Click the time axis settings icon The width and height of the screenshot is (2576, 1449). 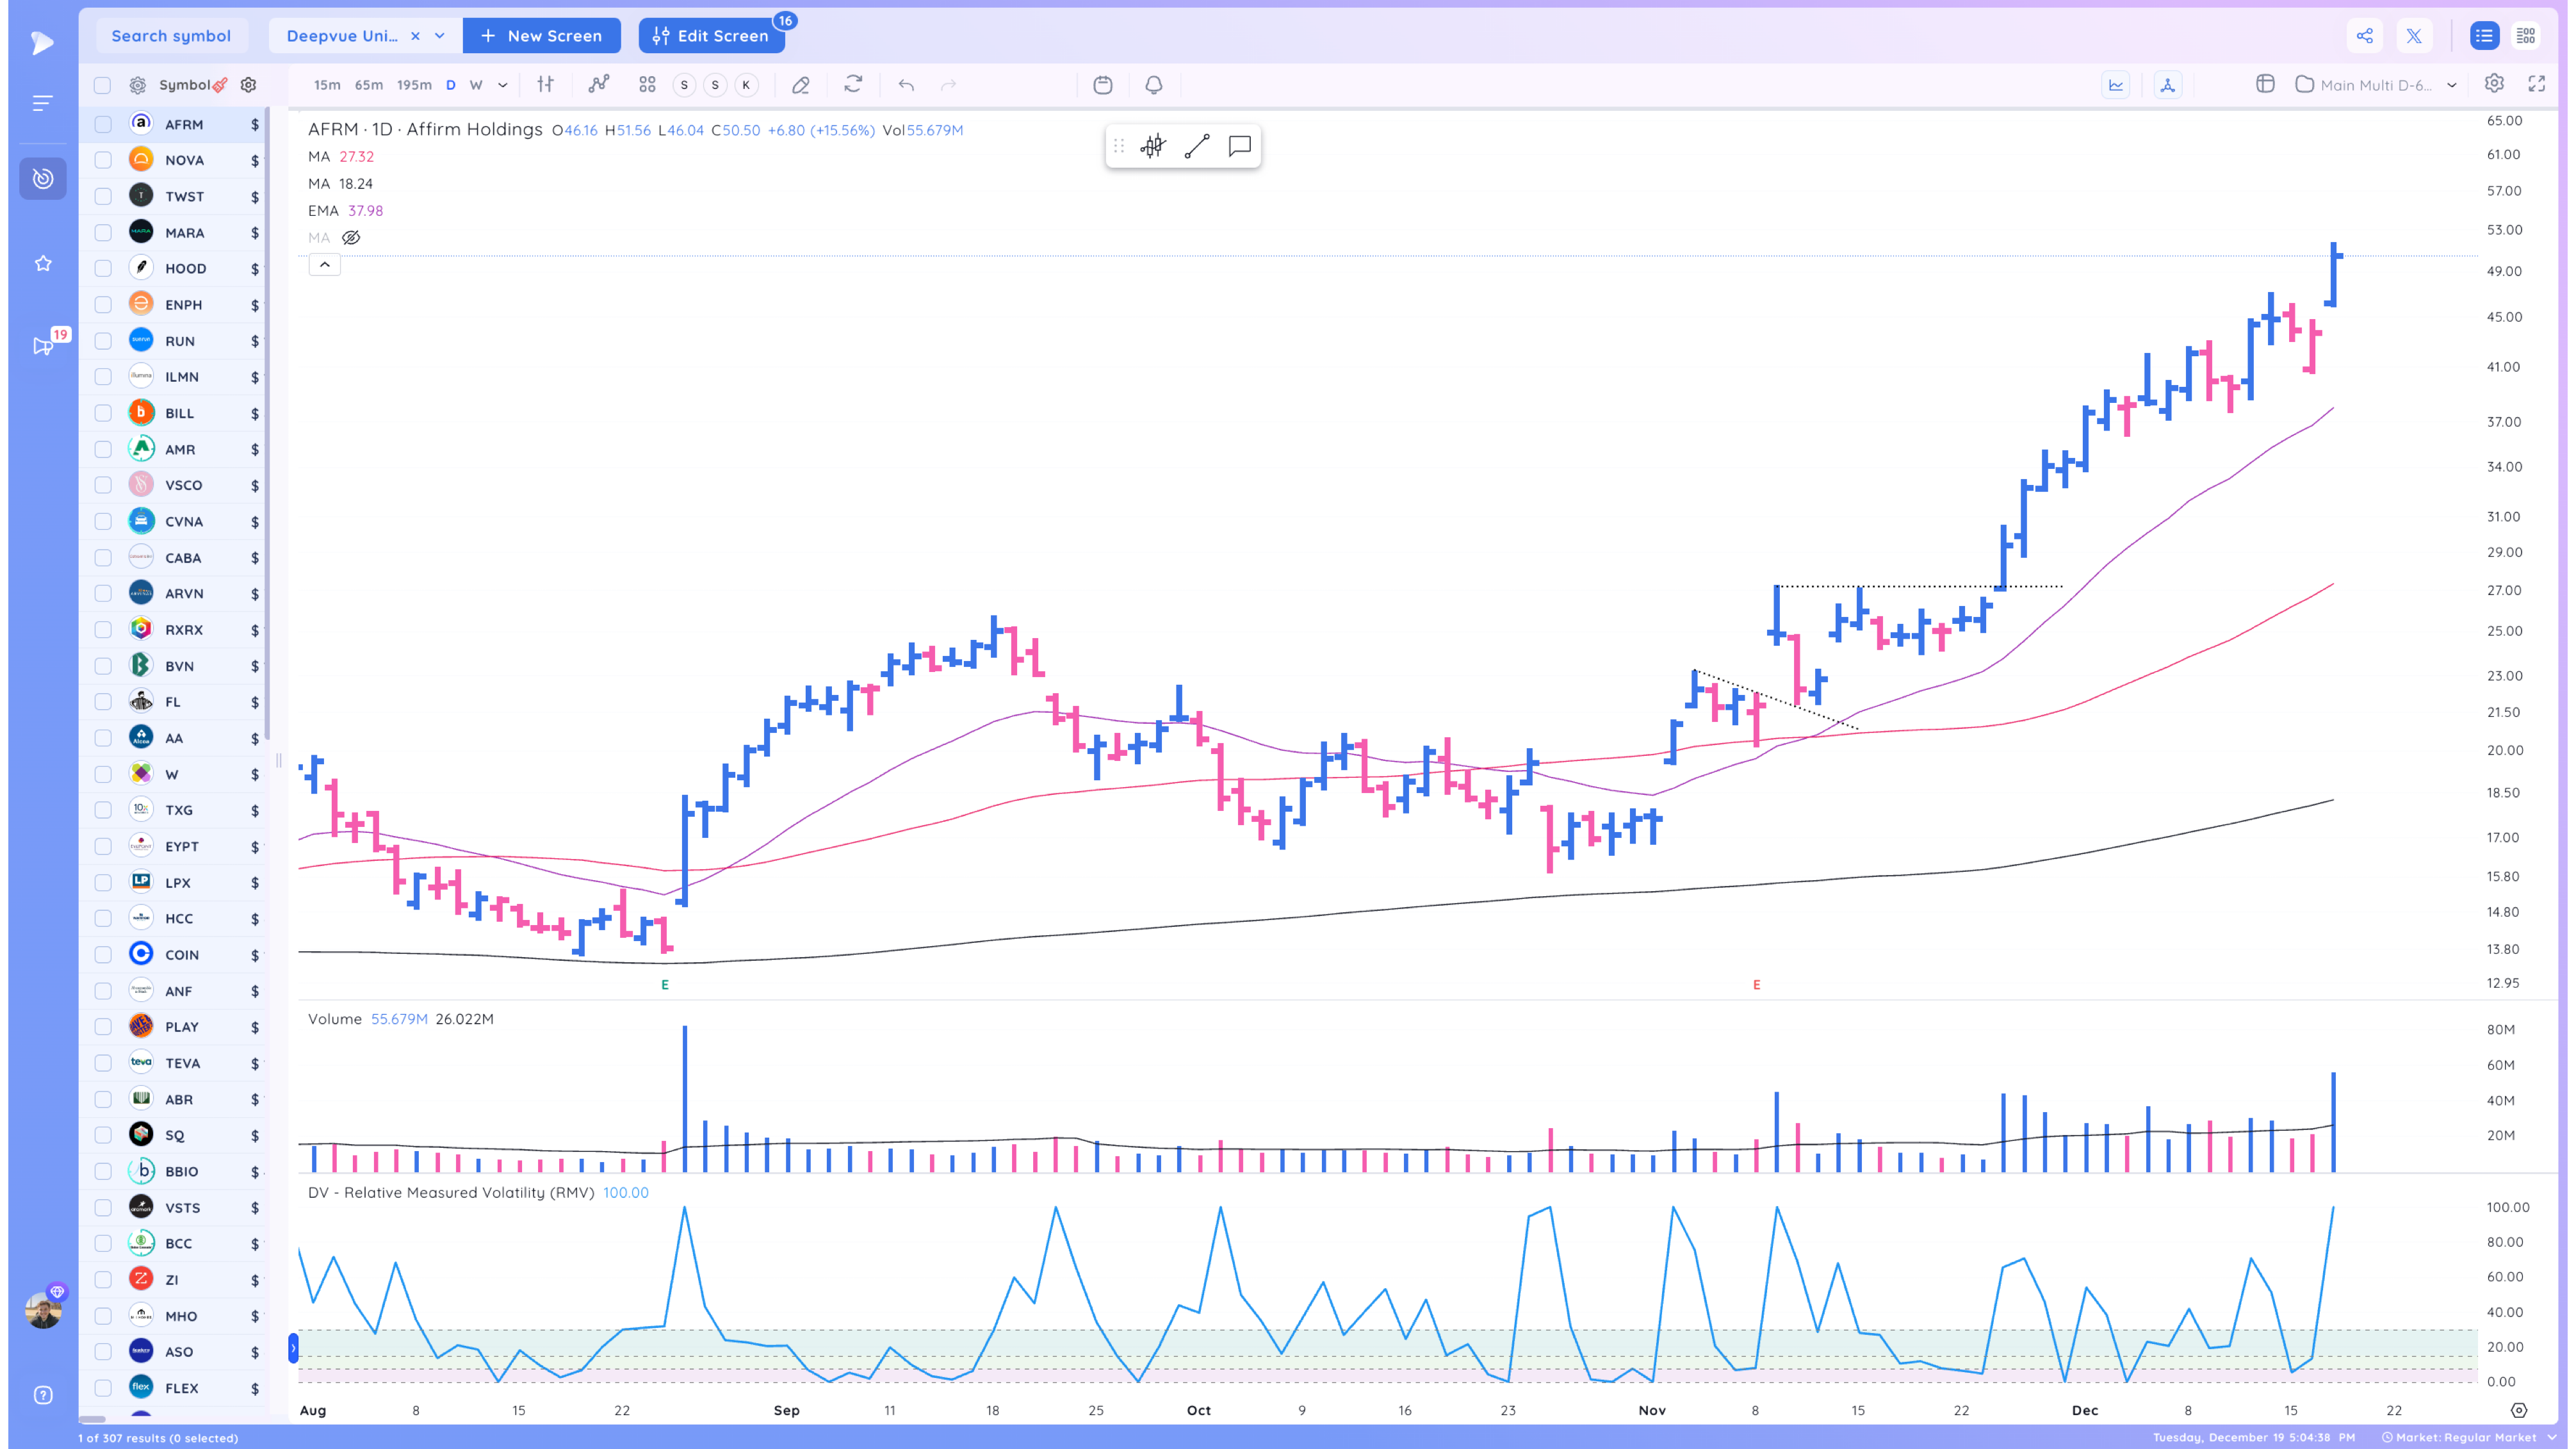tap(2519, 1410)
